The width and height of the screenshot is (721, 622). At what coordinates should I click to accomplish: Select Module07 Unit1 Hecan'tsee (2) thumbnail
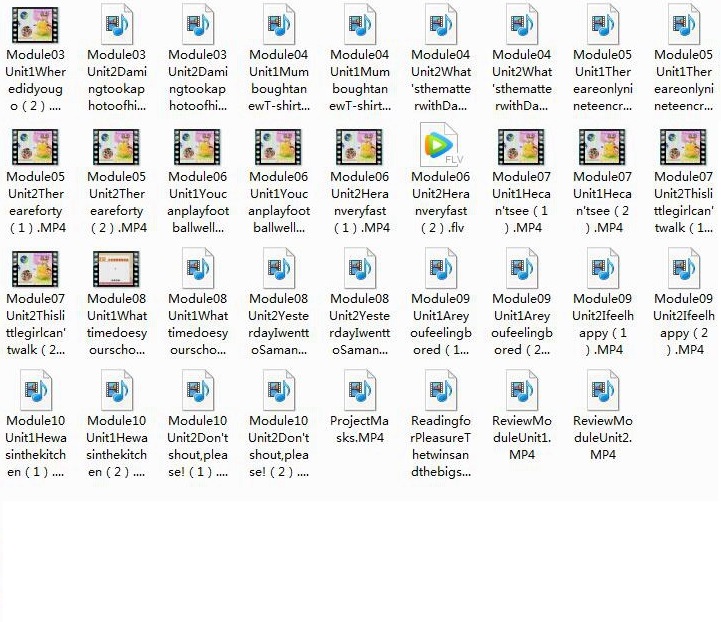602,146
